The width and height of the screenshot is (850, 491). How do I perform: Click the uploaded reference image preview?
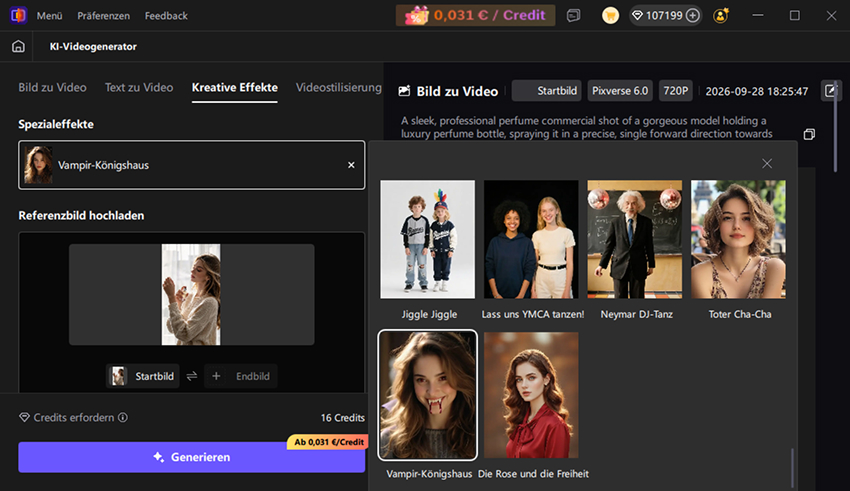191,294
